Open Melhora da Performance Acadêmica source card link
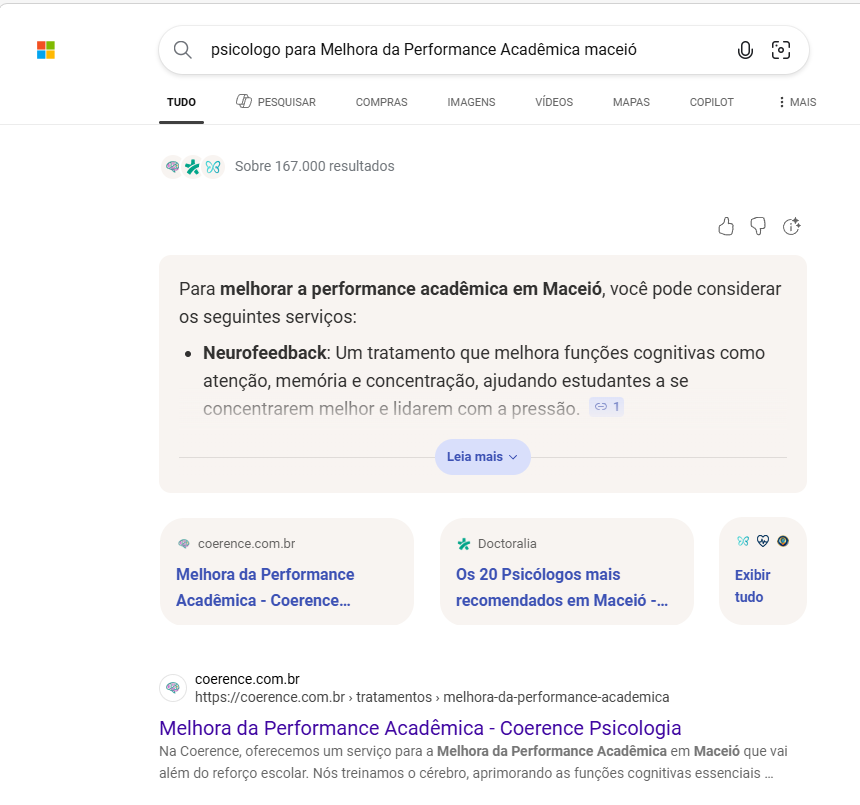Viewport: 860px width, 805px height. (x=265, y=587)
